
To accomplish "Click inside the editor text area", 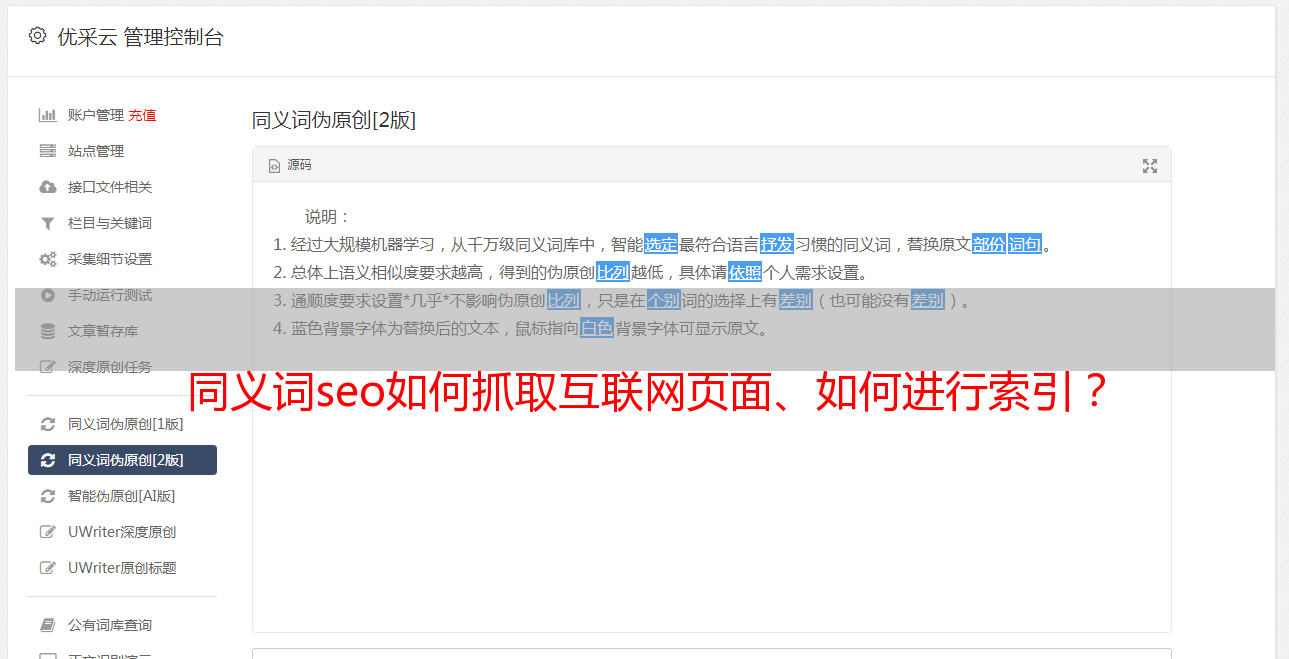I will coord(711,480).
